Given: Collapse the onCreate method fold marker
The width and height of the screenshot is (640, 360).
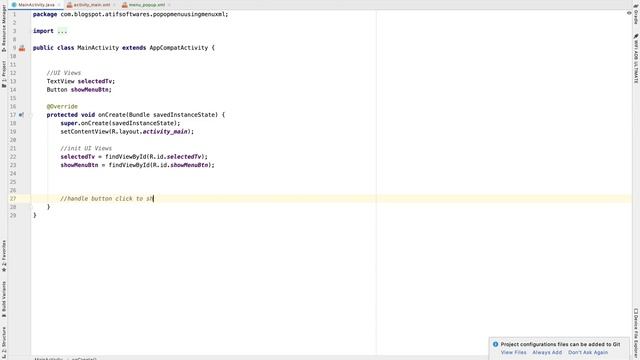Looking at the screenshot, I should click(31, 115).
